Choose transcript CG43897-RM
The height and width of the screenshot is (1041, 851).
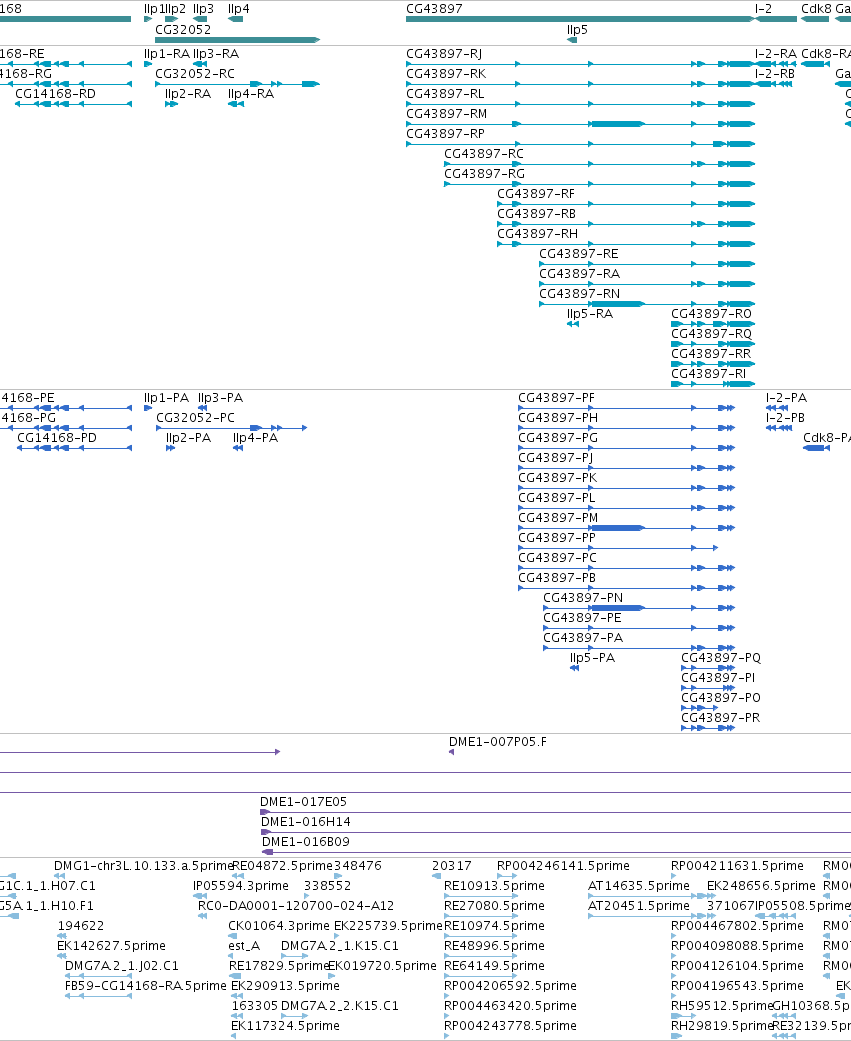pos(446,114)
